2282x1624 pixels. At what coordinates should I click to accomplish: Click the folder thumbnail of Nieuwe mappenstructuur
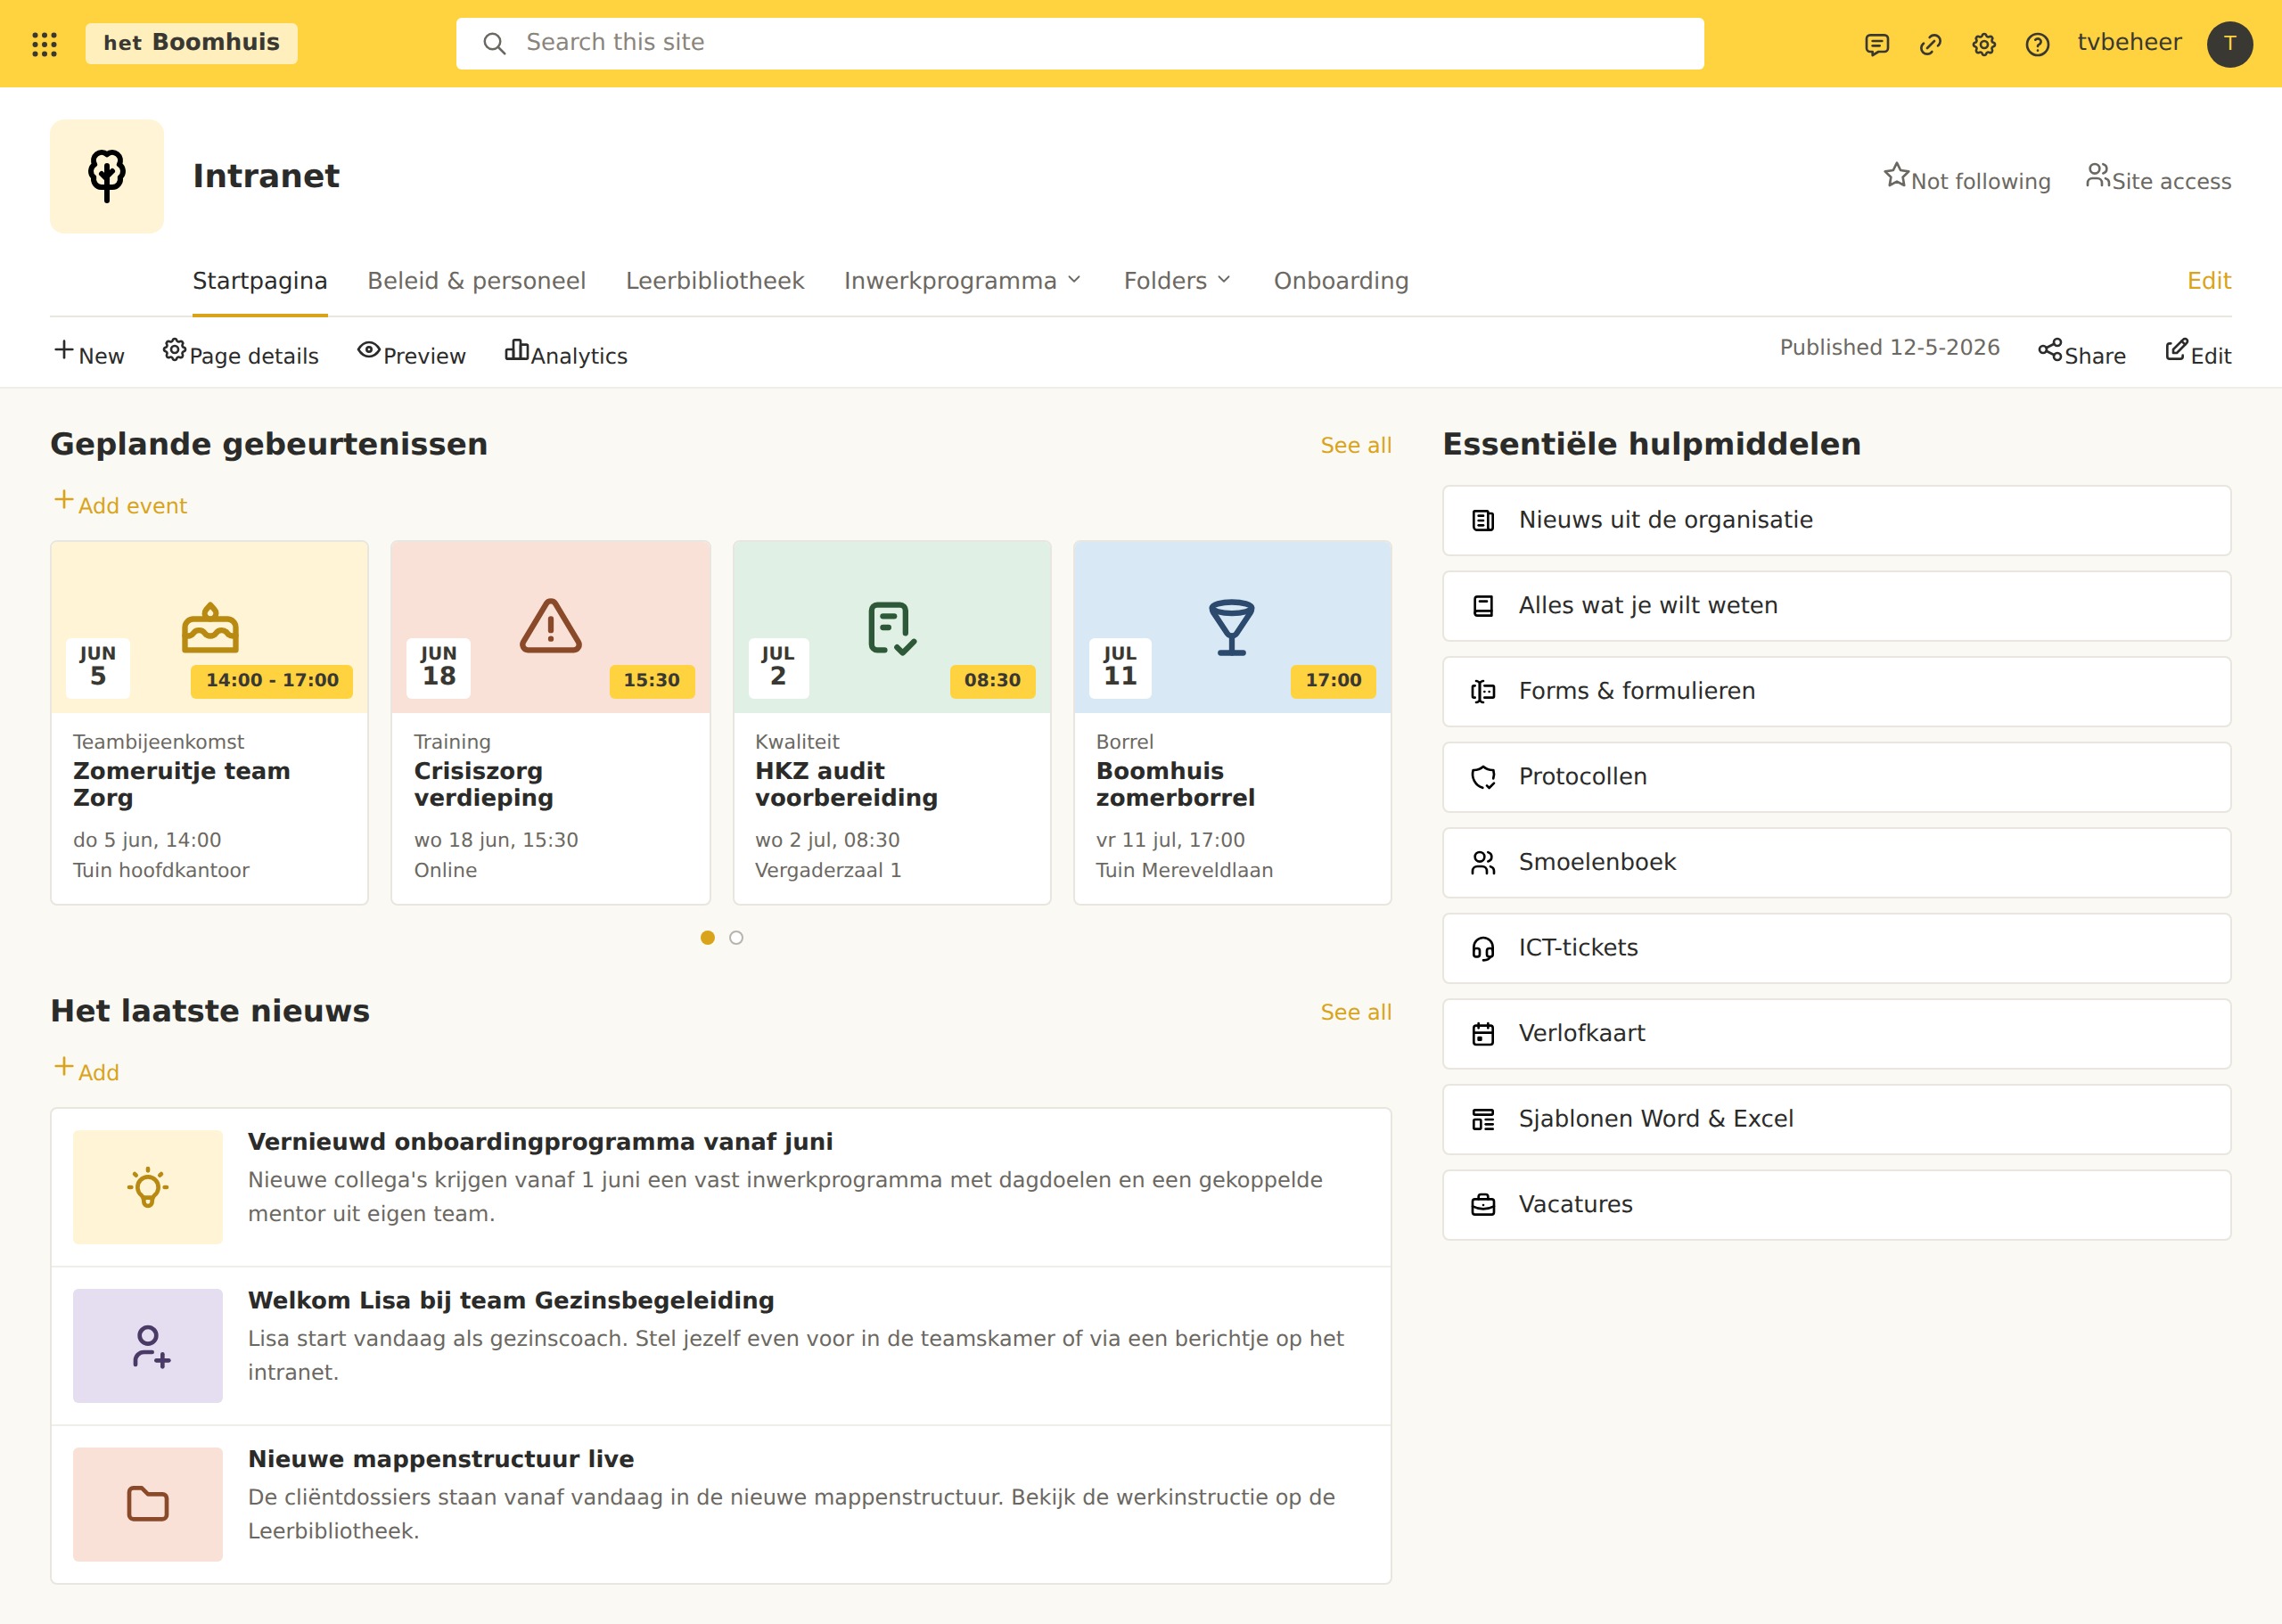pos(148,1504)
